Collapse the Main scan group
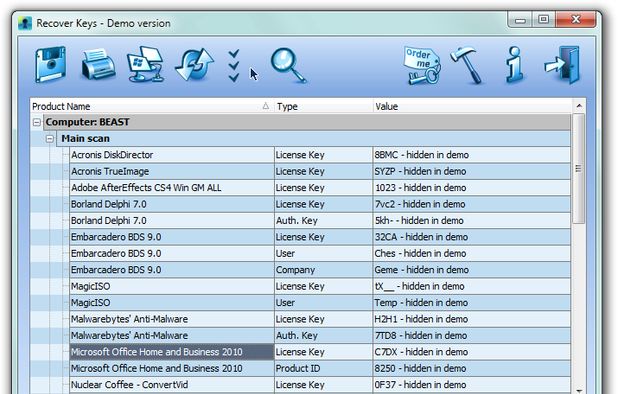 click(50, 139)
